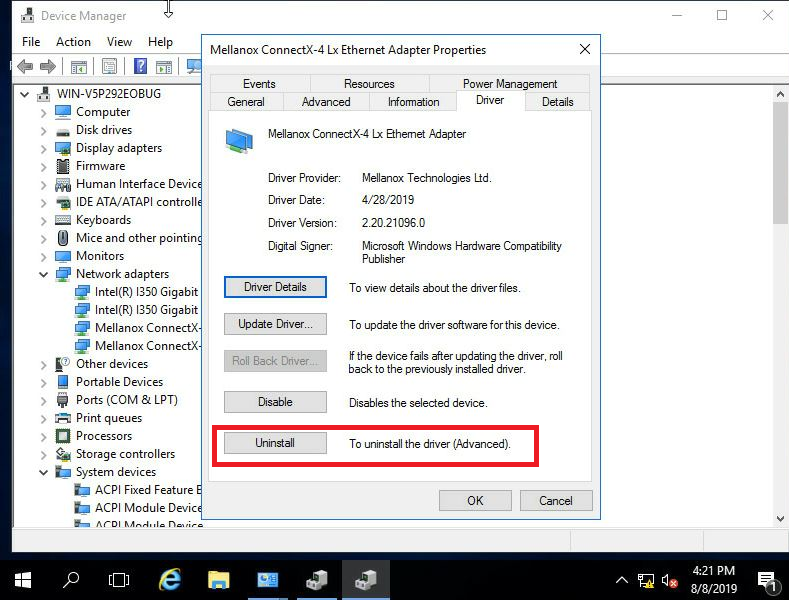
Task: Show hidden tray icons chevron
Action: (x=621, y=580)
